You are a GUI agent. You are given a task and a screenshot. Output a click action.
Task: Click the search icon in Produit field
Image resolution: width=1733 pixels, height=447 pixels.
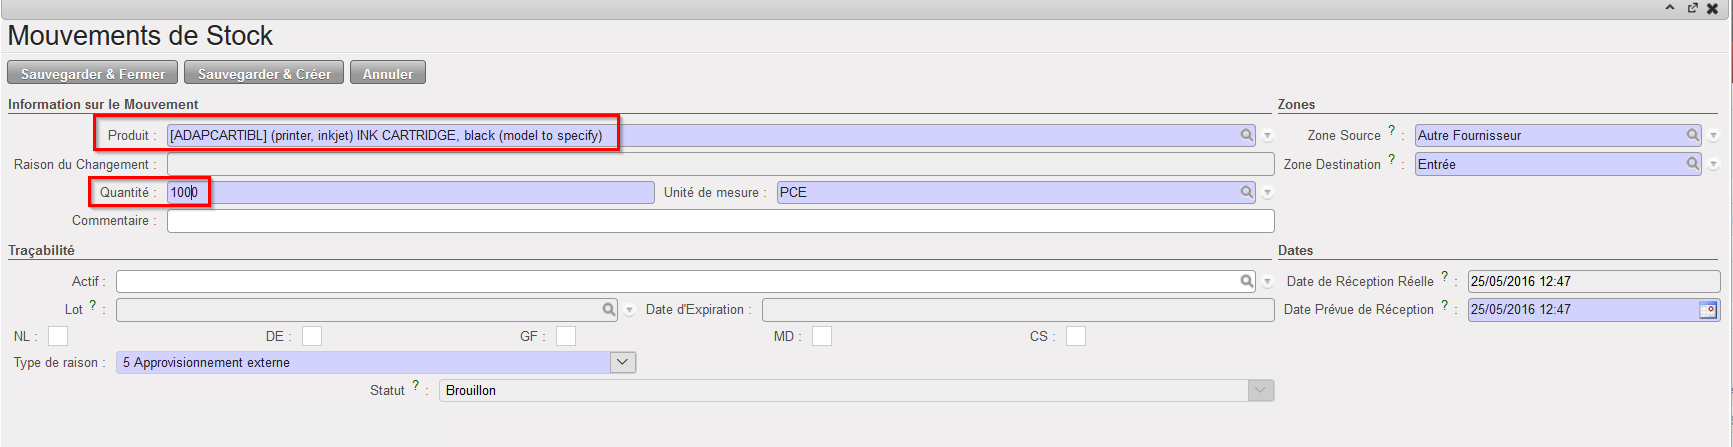click(1246, 135)
